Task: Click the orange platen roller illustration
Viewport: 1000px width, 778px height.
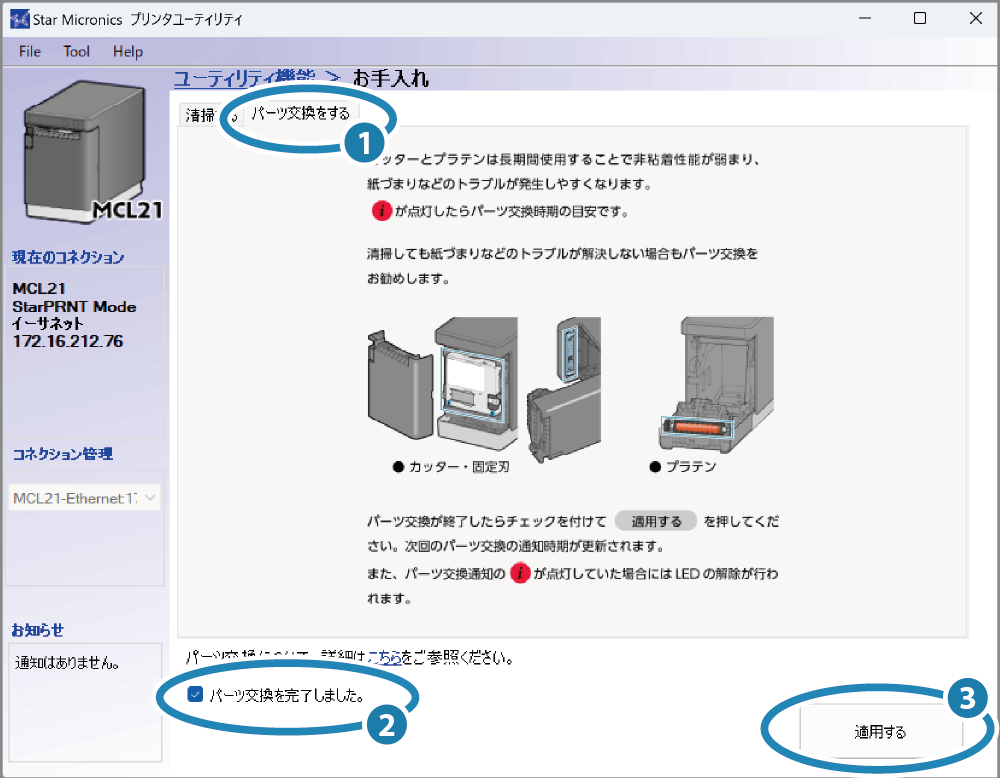Action: tap(697, 427)
